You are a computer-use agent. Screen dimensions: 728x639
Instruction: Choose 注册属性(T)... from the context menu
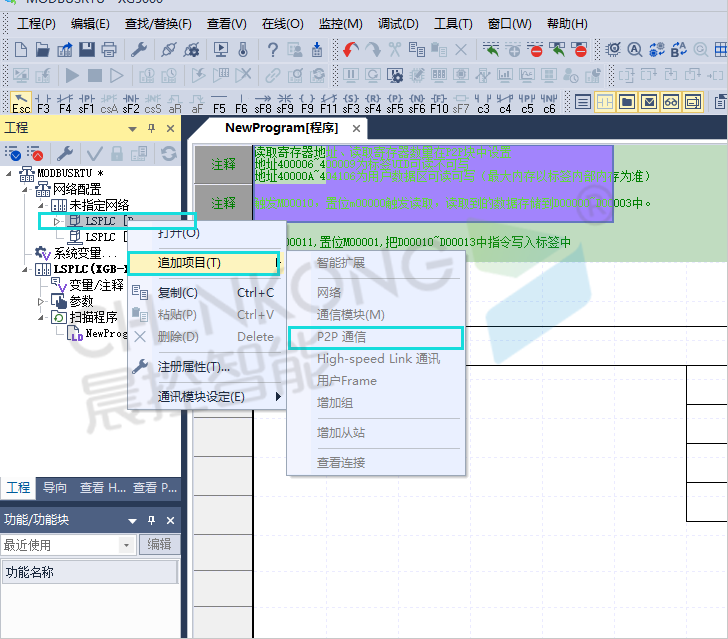click(x=193, y=367)
